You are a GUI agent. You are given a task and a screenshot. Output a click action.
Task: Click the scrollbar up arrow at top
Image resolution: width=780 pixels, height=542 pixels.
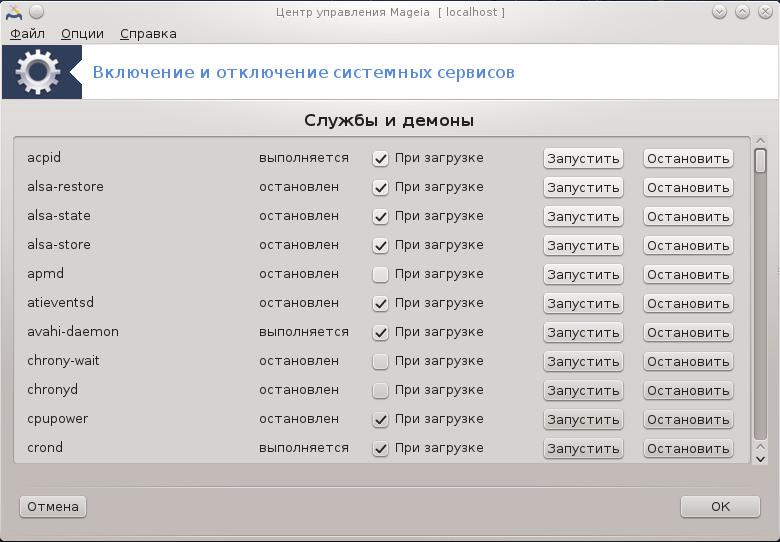[x=760, y=141]
